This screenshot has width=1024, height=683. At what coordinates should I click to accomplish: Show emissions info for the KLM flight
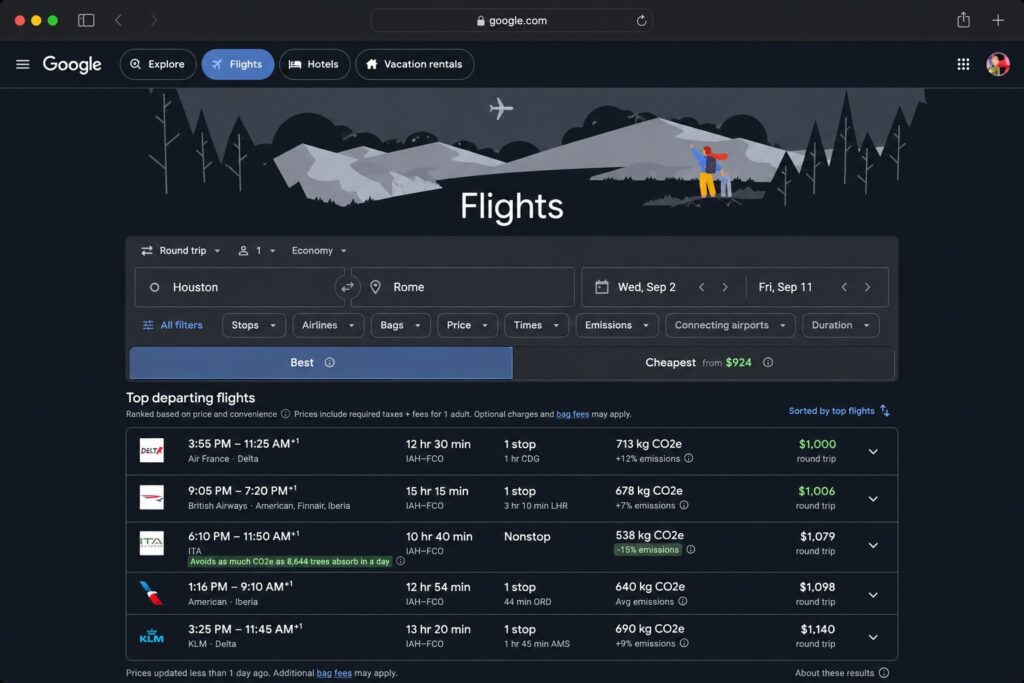click(684, 643)
